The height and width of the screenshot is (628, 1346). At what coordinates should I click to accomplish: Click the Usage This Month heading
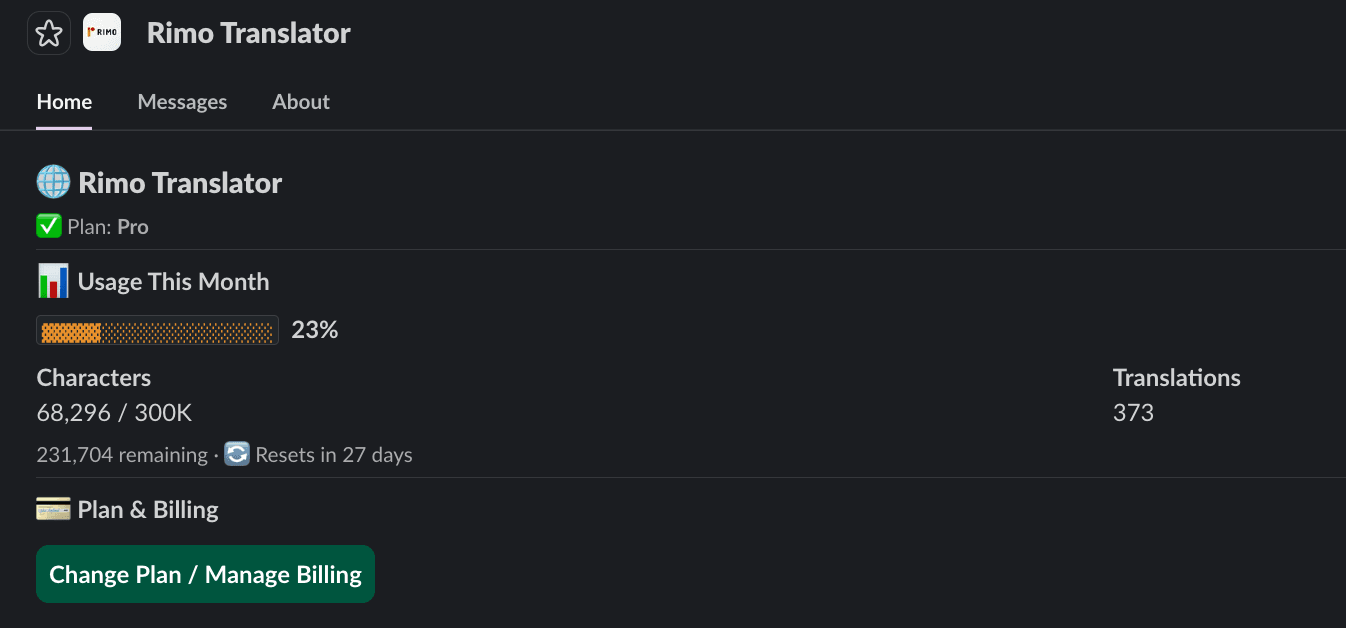point(174,281)
